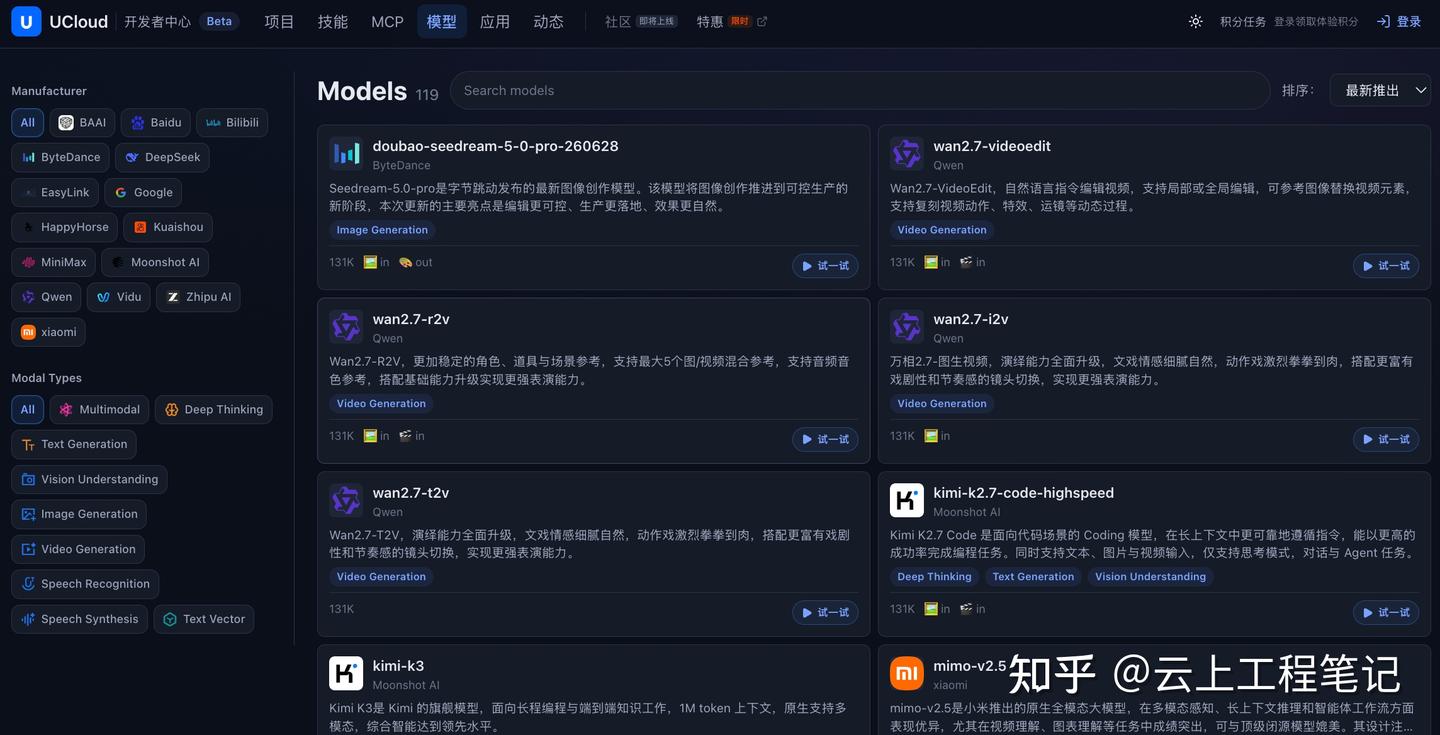Click the Beta badge next to 开发者中心
Screen dimensions: 1440x735
tap(219, 21)
